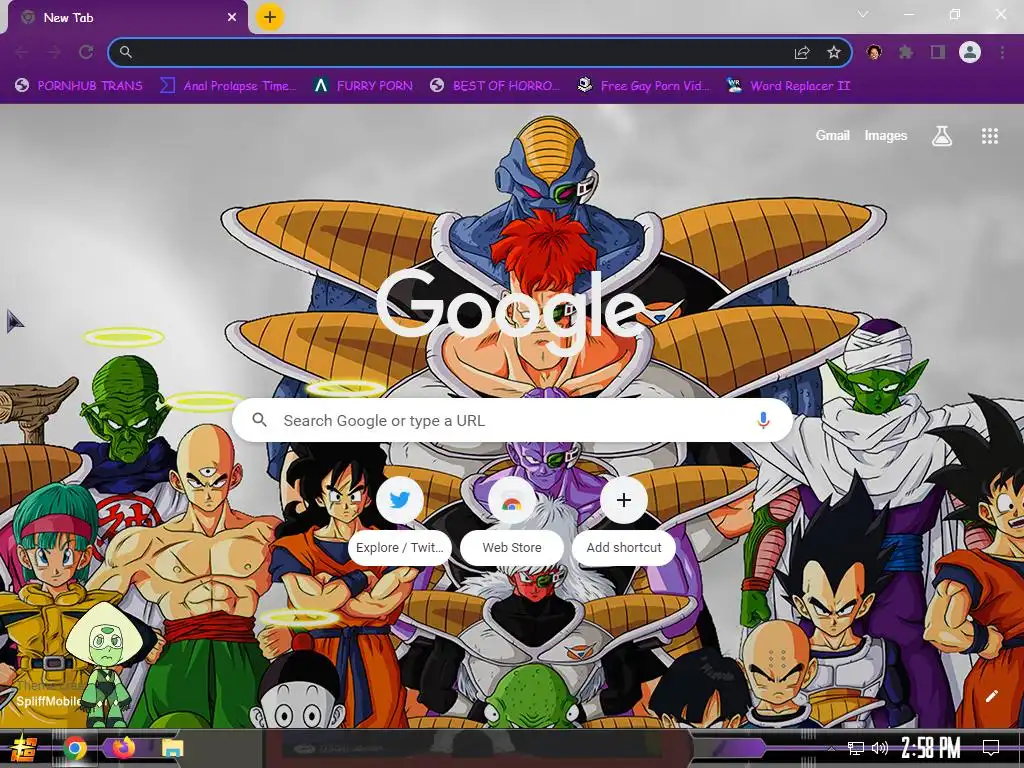Image resolution: width=1024 pixels, height=768 pixels.
Task: Open the notification center icon
Action: (x=991, y=748)
